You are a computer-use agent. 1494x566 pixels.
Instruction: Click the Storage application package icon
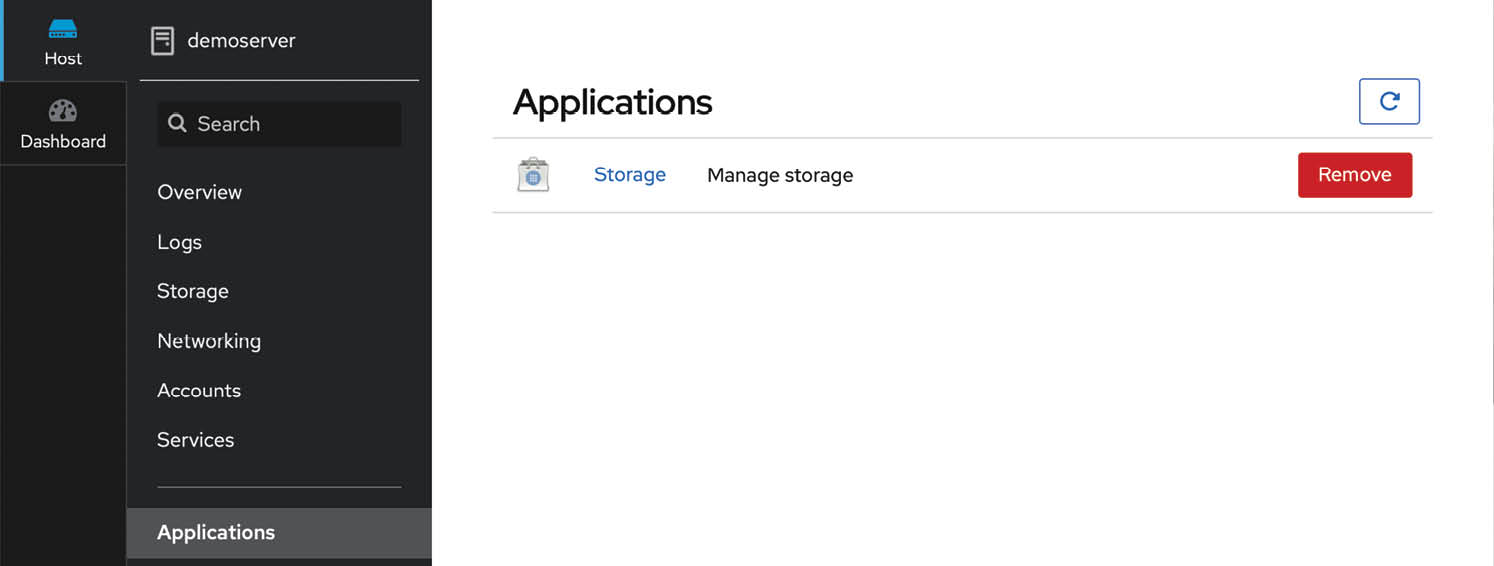point(533,175)
